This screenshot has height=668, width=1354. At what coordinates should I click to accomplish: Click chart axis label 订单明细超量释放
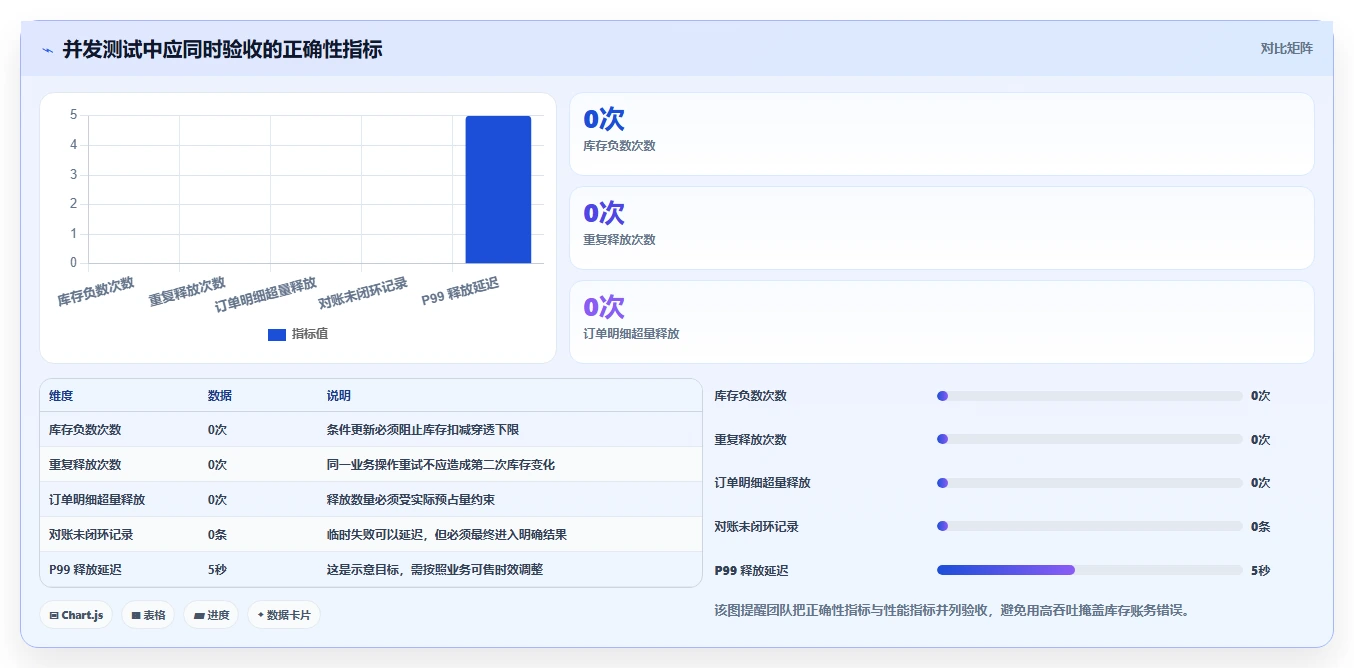pos(266,295)
